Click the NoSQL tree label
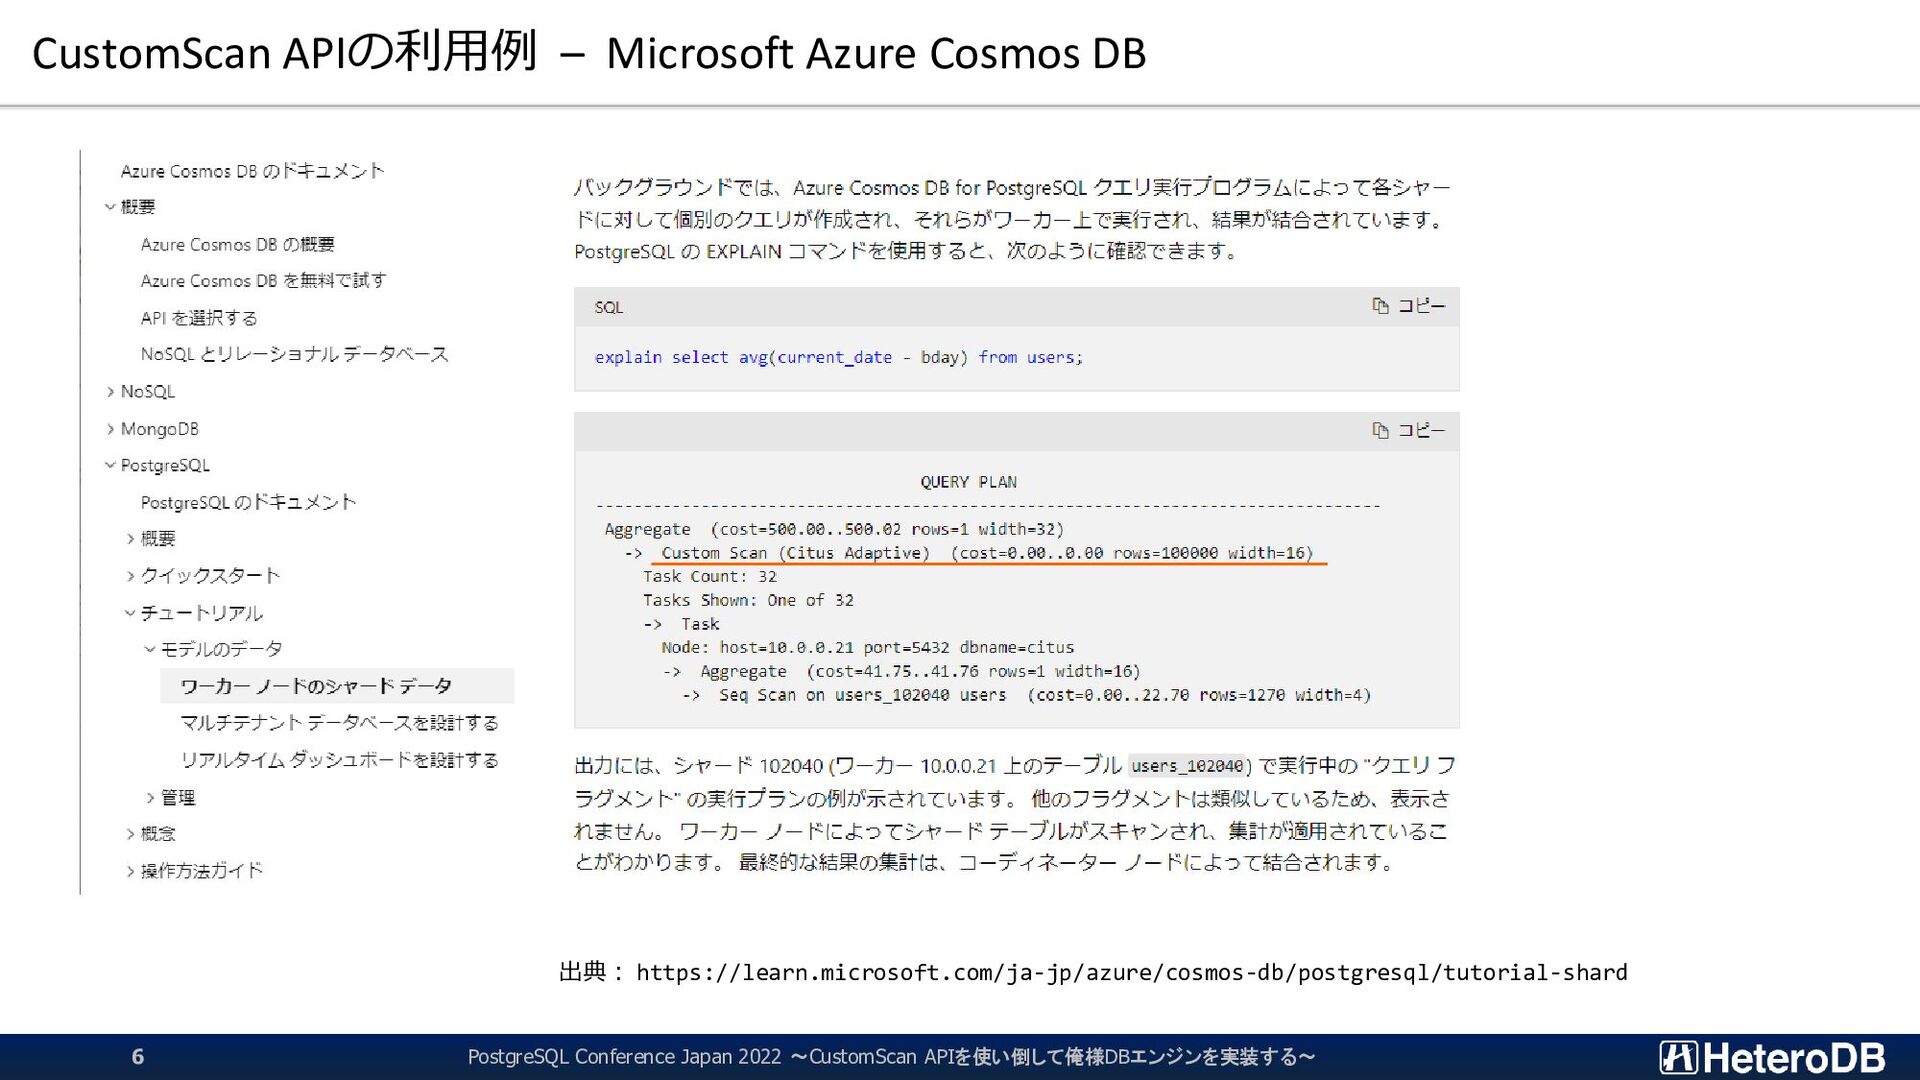This screenshot has width=1920, height=1080. point(148,392)
